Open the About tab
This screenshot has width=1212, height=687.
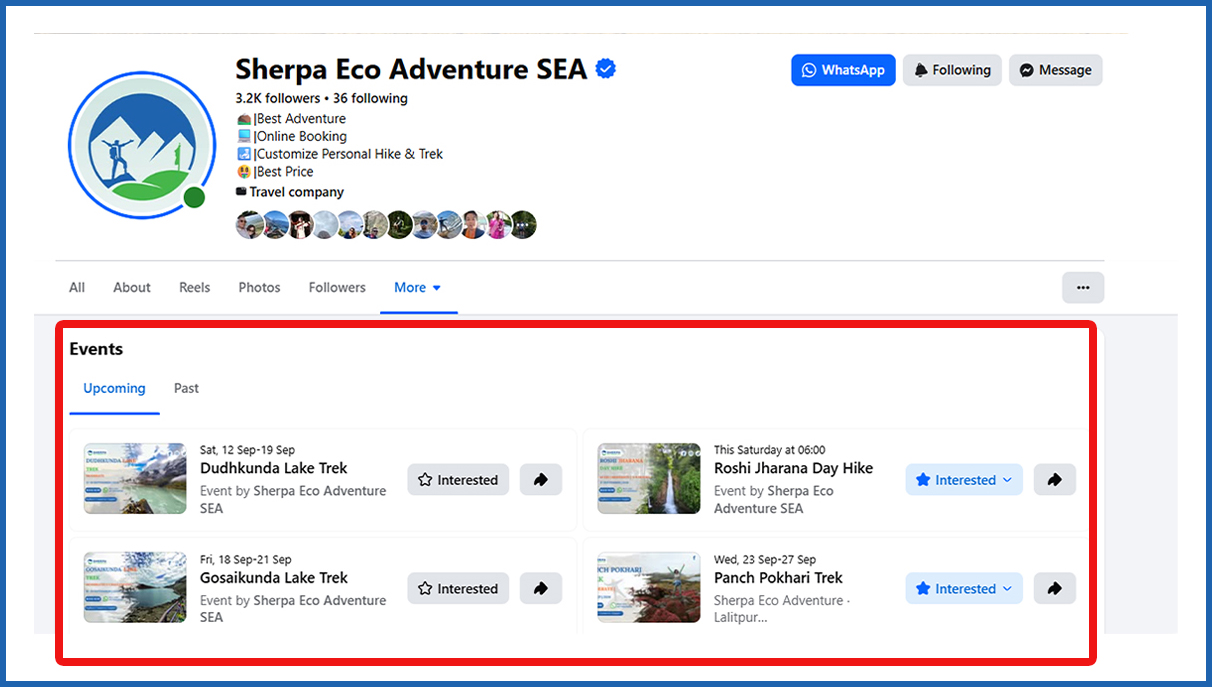click(132, 287)
